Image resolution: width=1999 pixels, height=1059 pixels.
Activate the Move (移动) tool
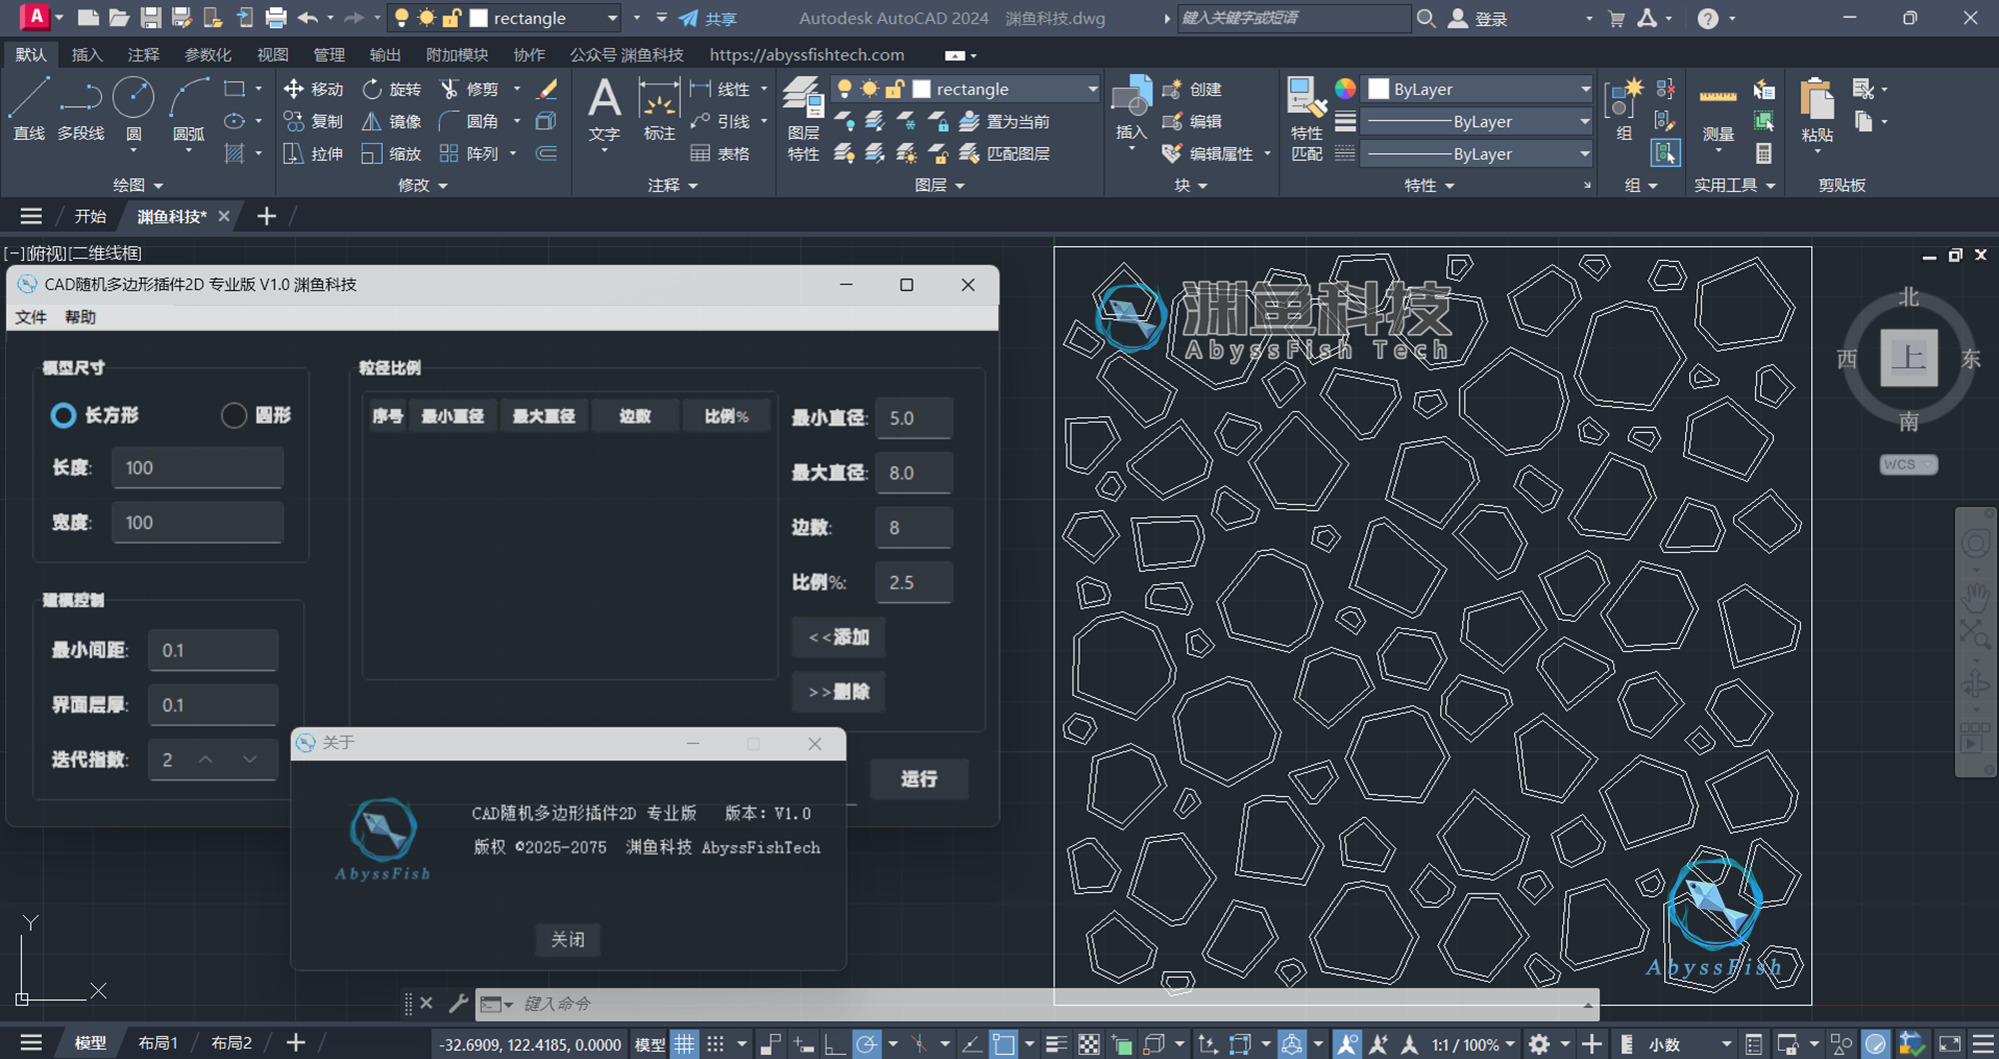(314, 89)
